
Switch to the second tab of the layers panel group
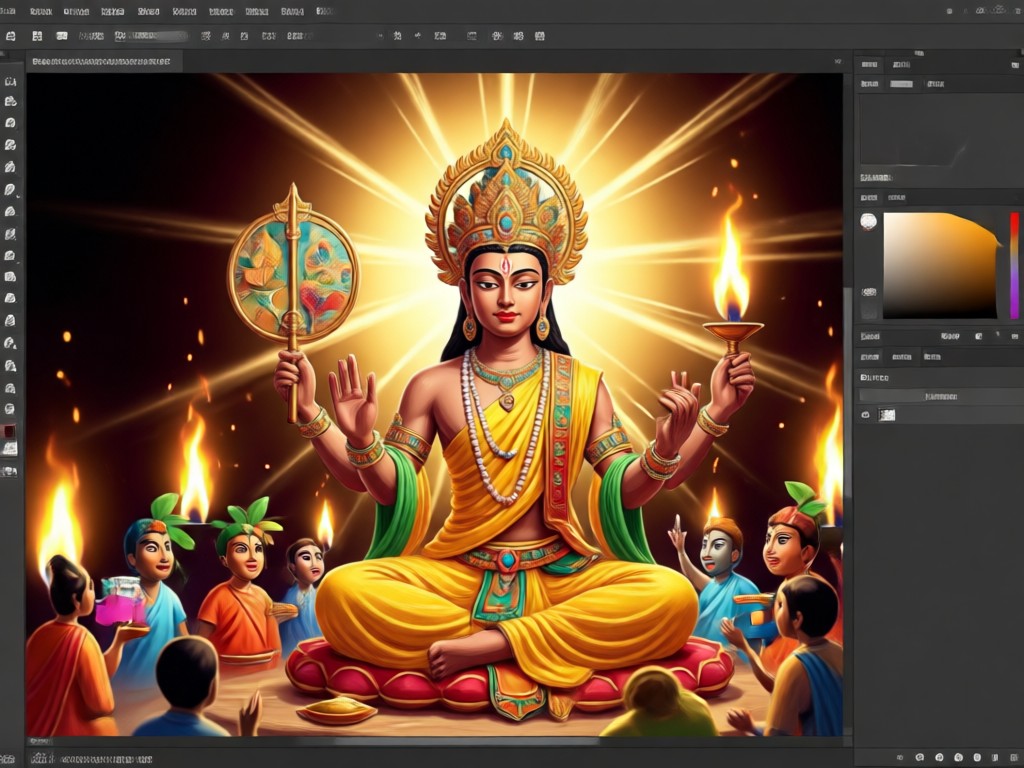tap(901, 357)
